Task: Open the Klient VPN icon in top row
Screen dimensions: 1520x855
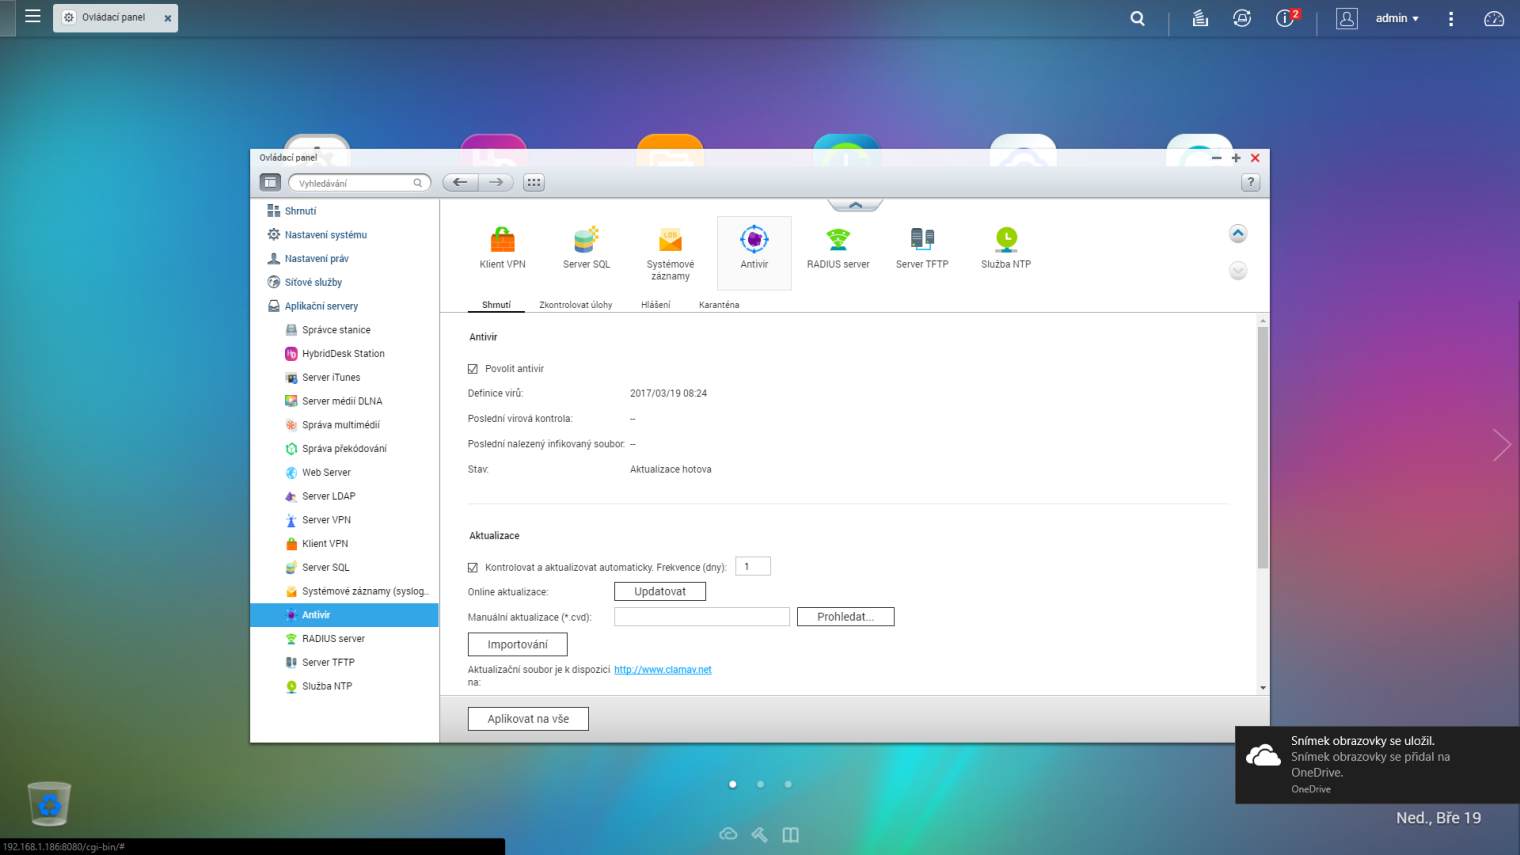Action: click(x=502, y=248)
